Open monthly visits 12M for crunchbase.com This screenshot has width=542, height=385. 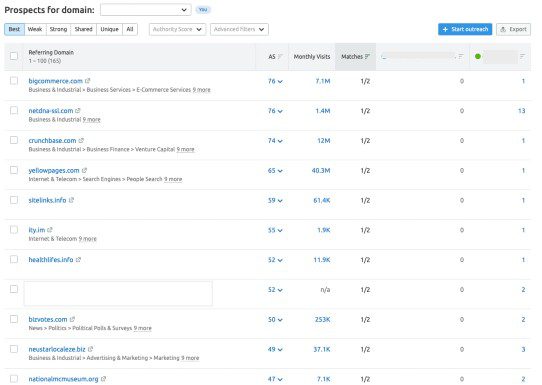[x=324, y=141]
